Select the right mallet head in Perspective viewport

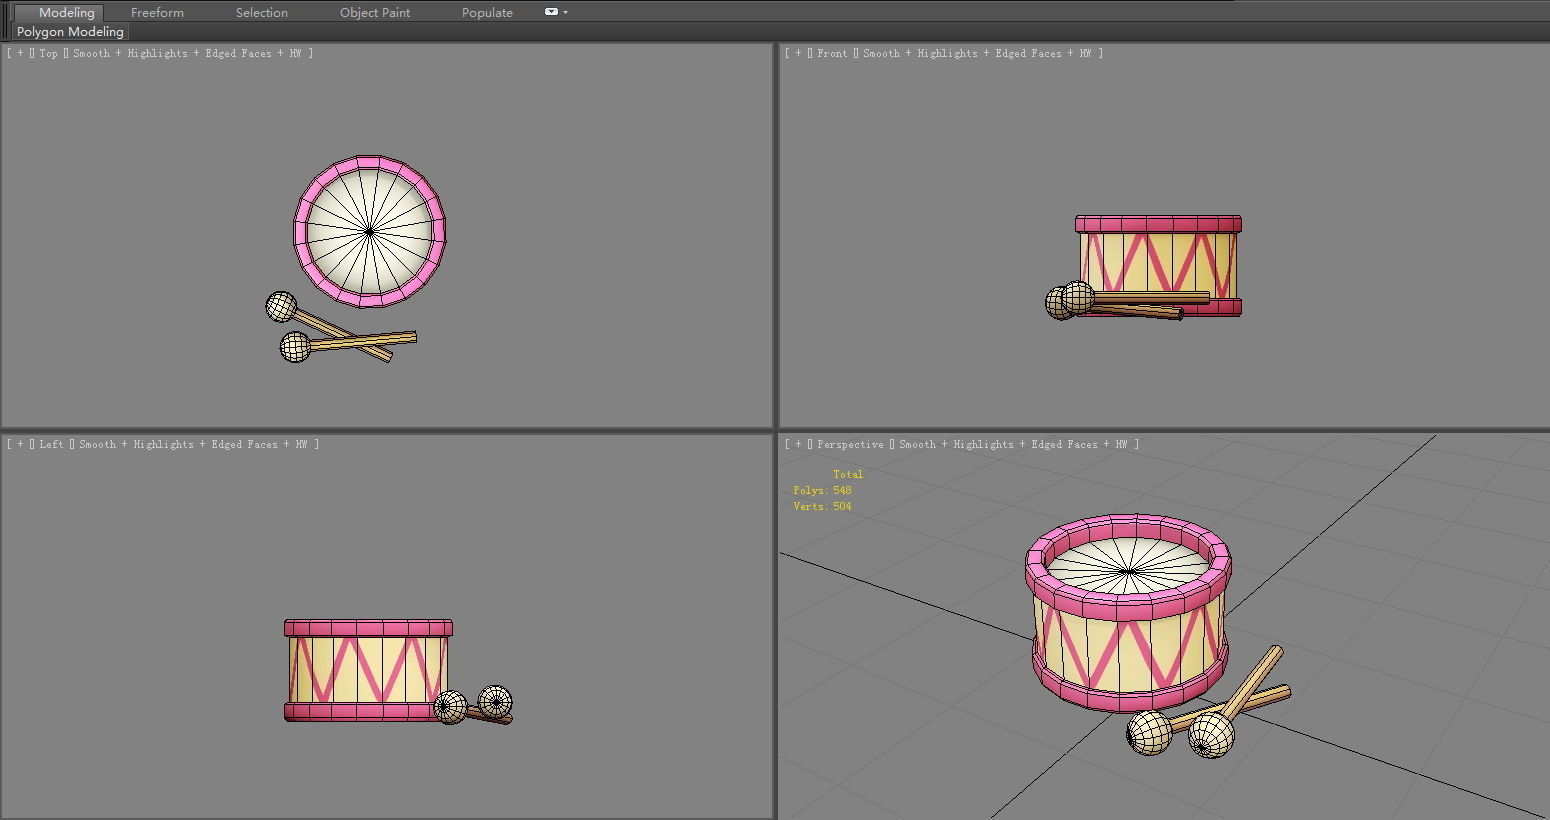[1211, 735]
